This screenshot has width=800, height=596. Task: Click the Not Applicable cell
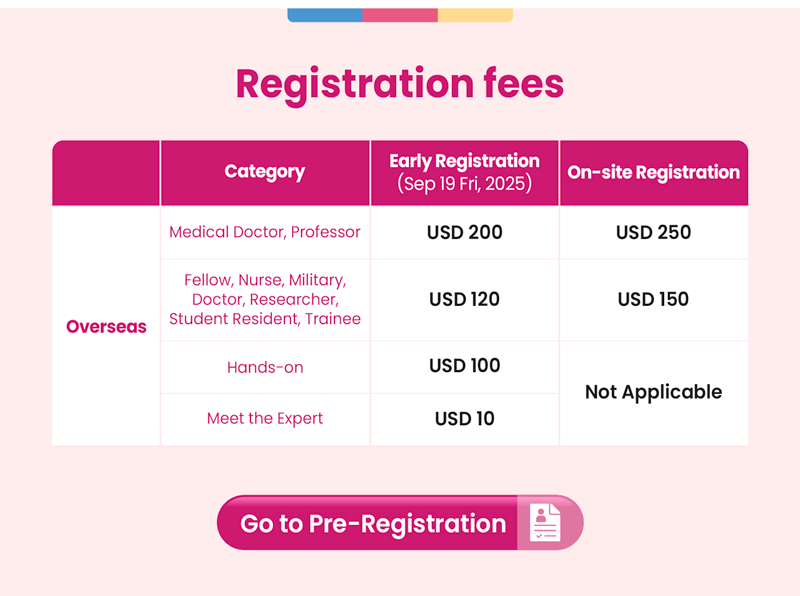(654, 392)
